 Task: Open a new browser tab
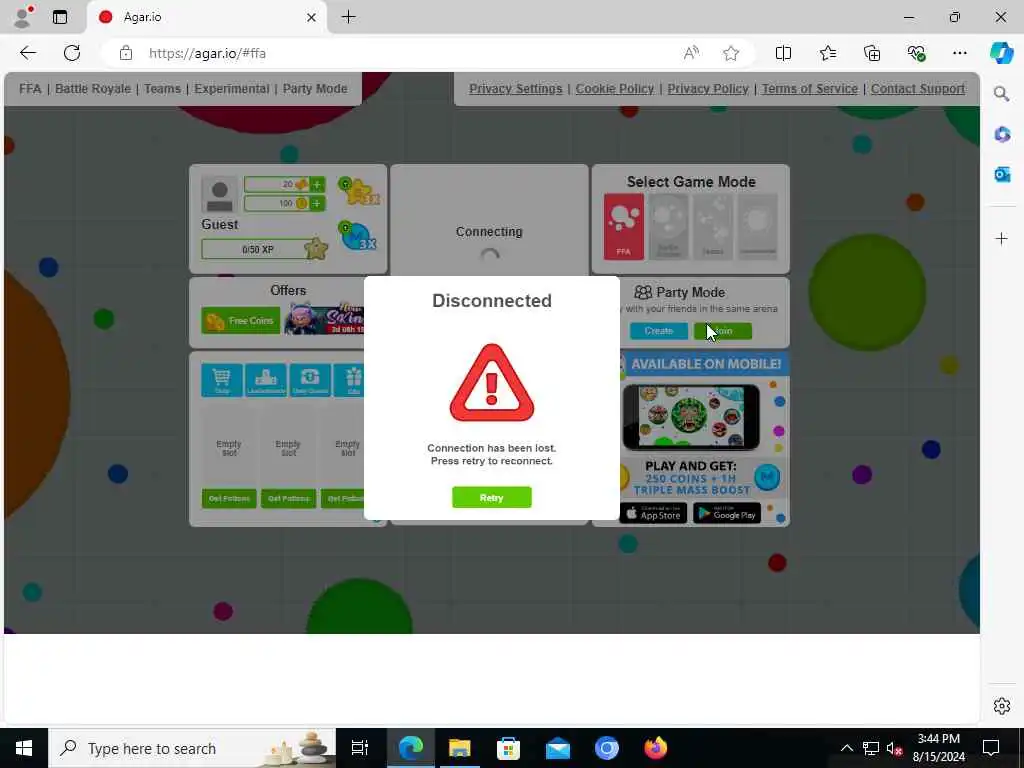click(x=349, y=17)
